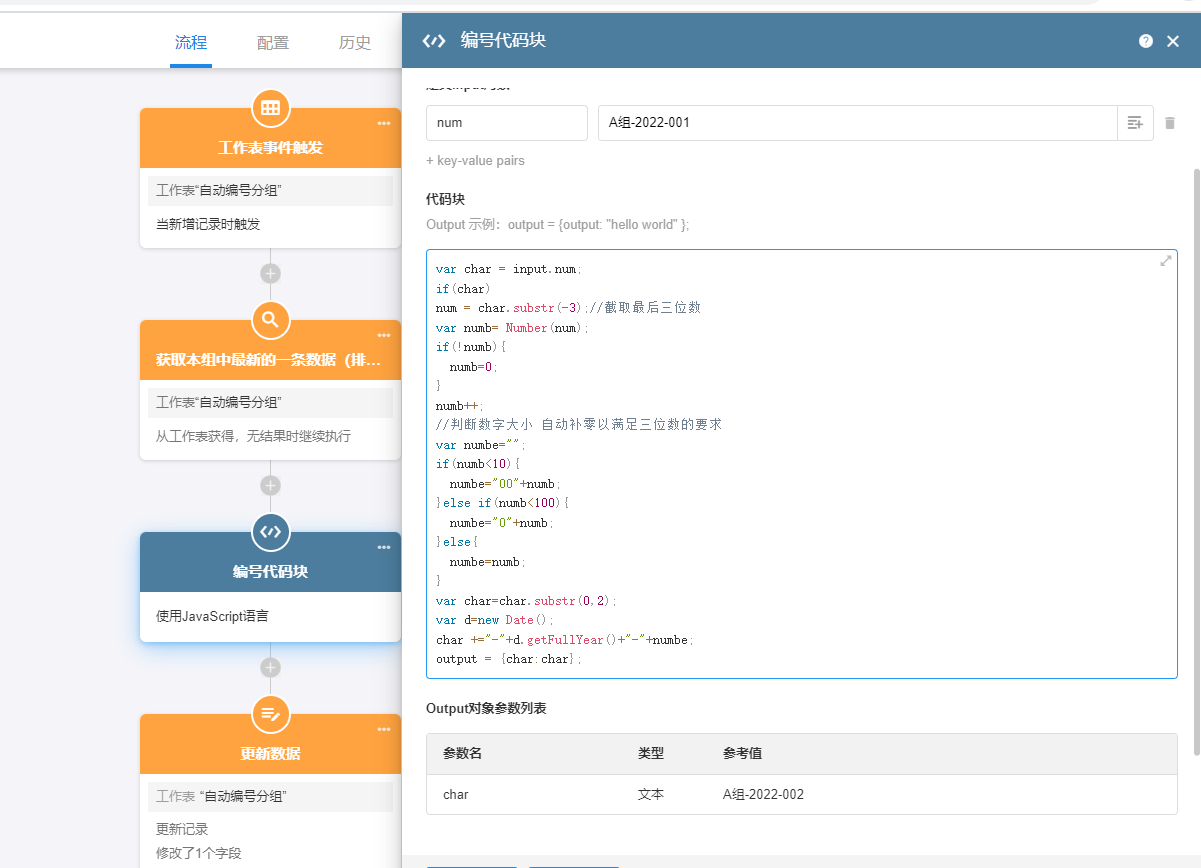Delete the num input parameter row
Image resolution: width=1201 pixels, height=868 pixels.
[x=1170, y=123]
